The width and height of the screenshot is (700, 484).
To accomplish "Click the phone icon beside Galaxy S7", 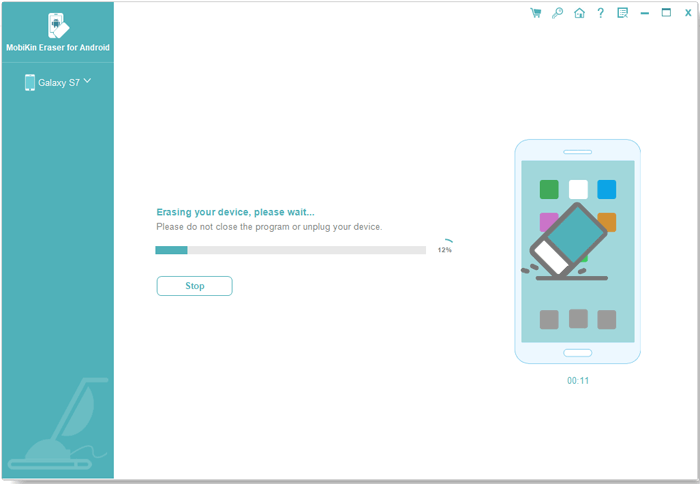I will pyautogui.click(x=30, y=83).
